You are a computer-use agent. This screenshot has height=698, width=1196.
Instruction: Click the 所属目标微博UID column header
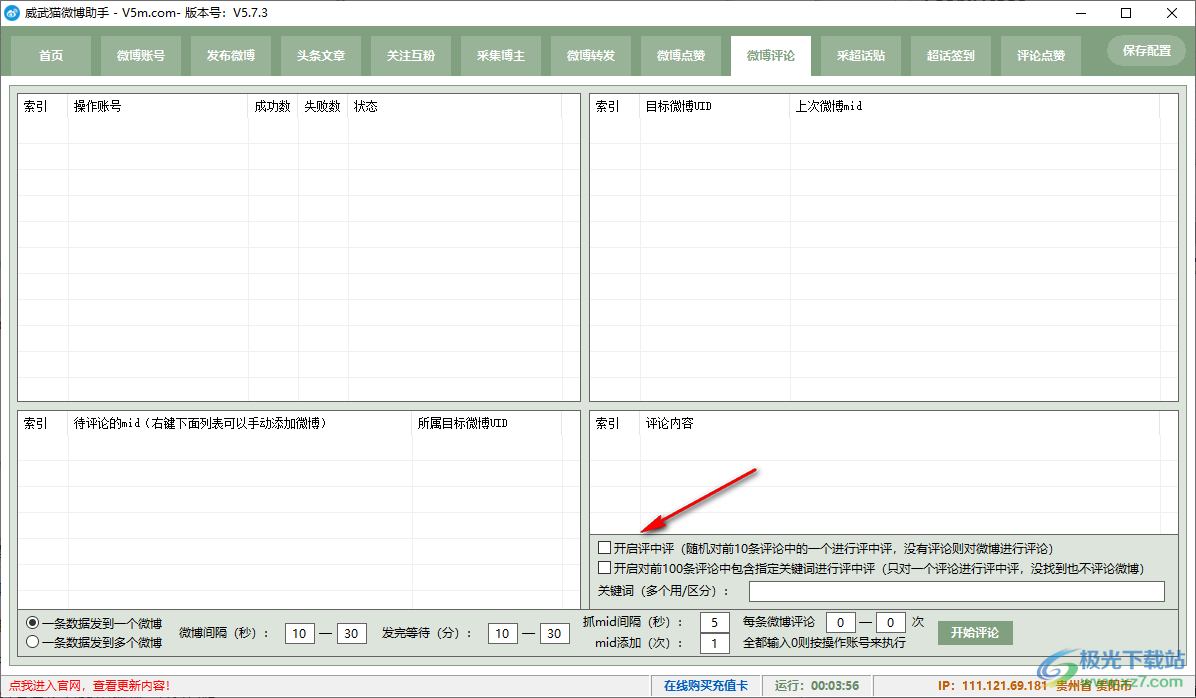(487, 423)
